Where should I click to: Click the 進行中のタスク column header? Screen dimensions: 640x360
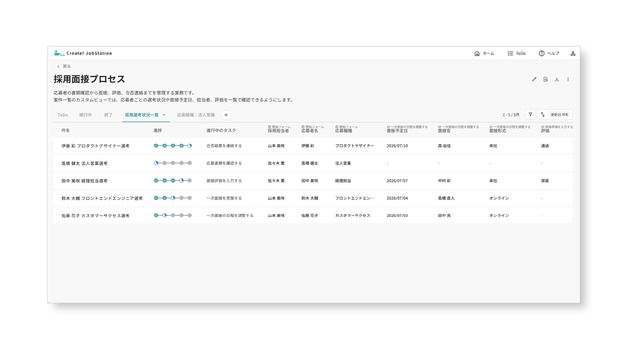pyautogui.click(x=221, y=131)
